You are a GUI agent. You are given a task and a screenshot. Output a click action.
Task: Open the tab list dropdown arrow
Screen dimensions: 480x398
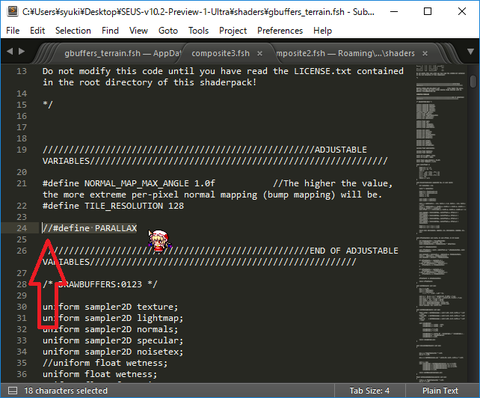[470, 52]
